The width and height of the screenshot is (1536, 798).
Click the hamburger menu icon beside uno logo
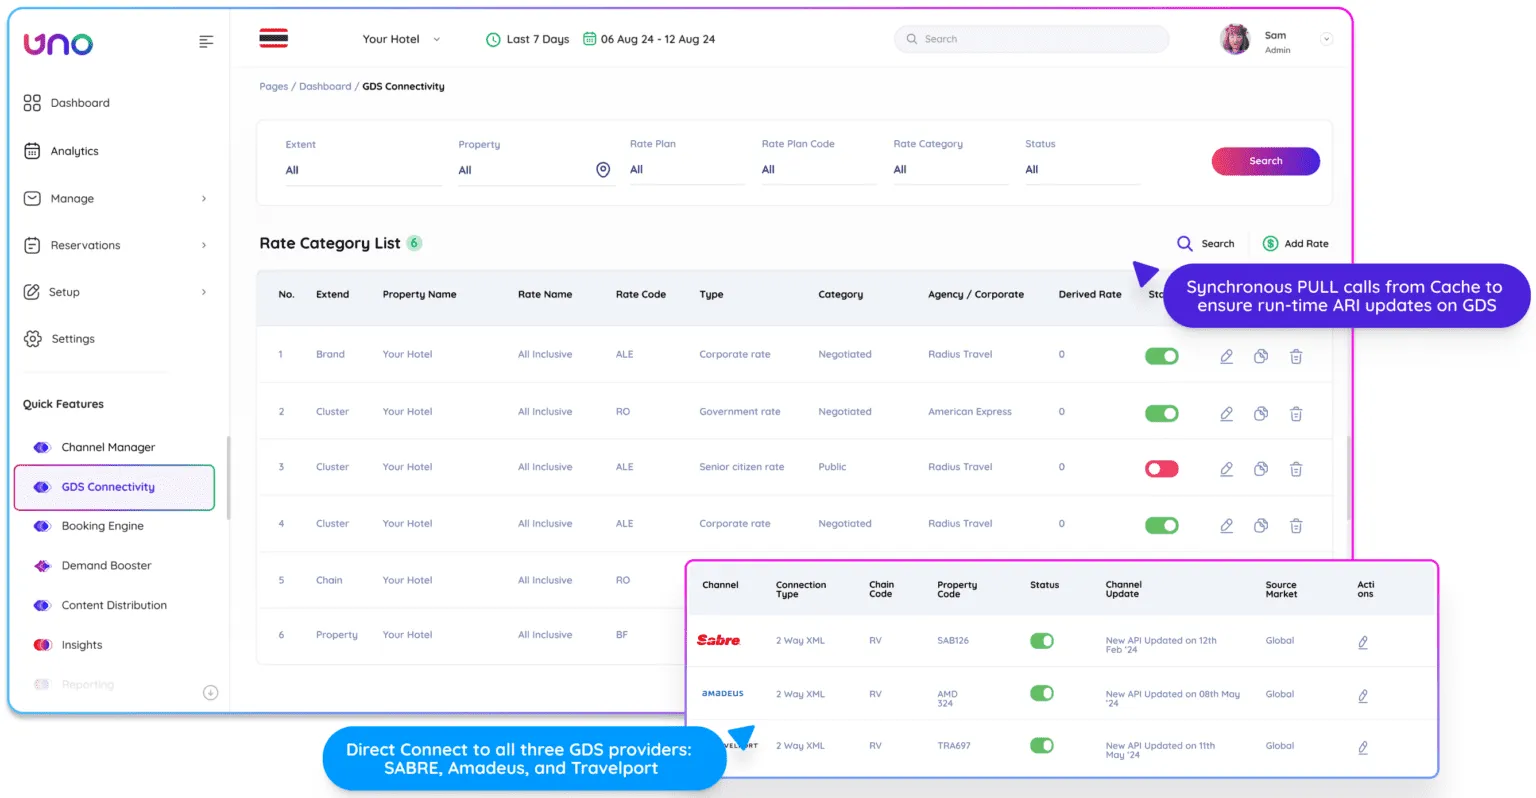coord(206,42)
